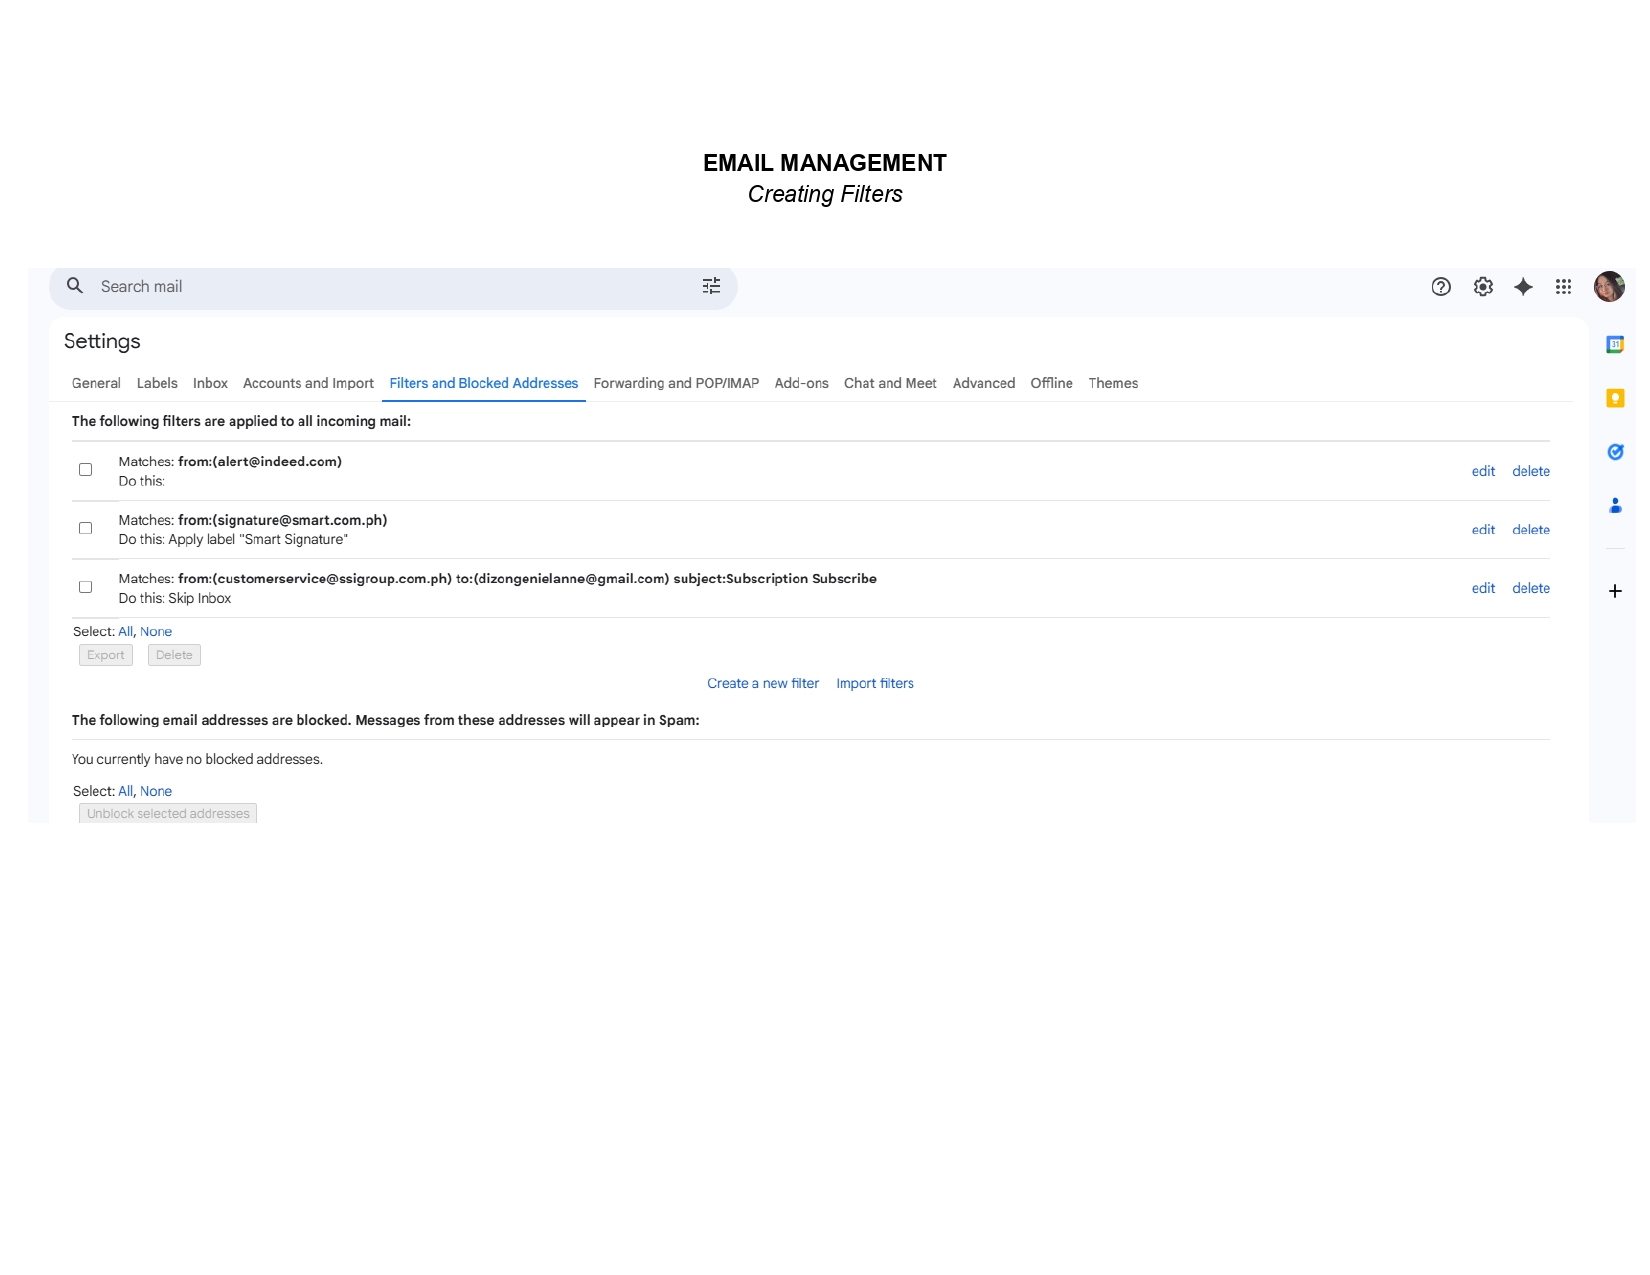Open Contacts side panel icon
The image size is (1650, 1275).
point(1614,506)
